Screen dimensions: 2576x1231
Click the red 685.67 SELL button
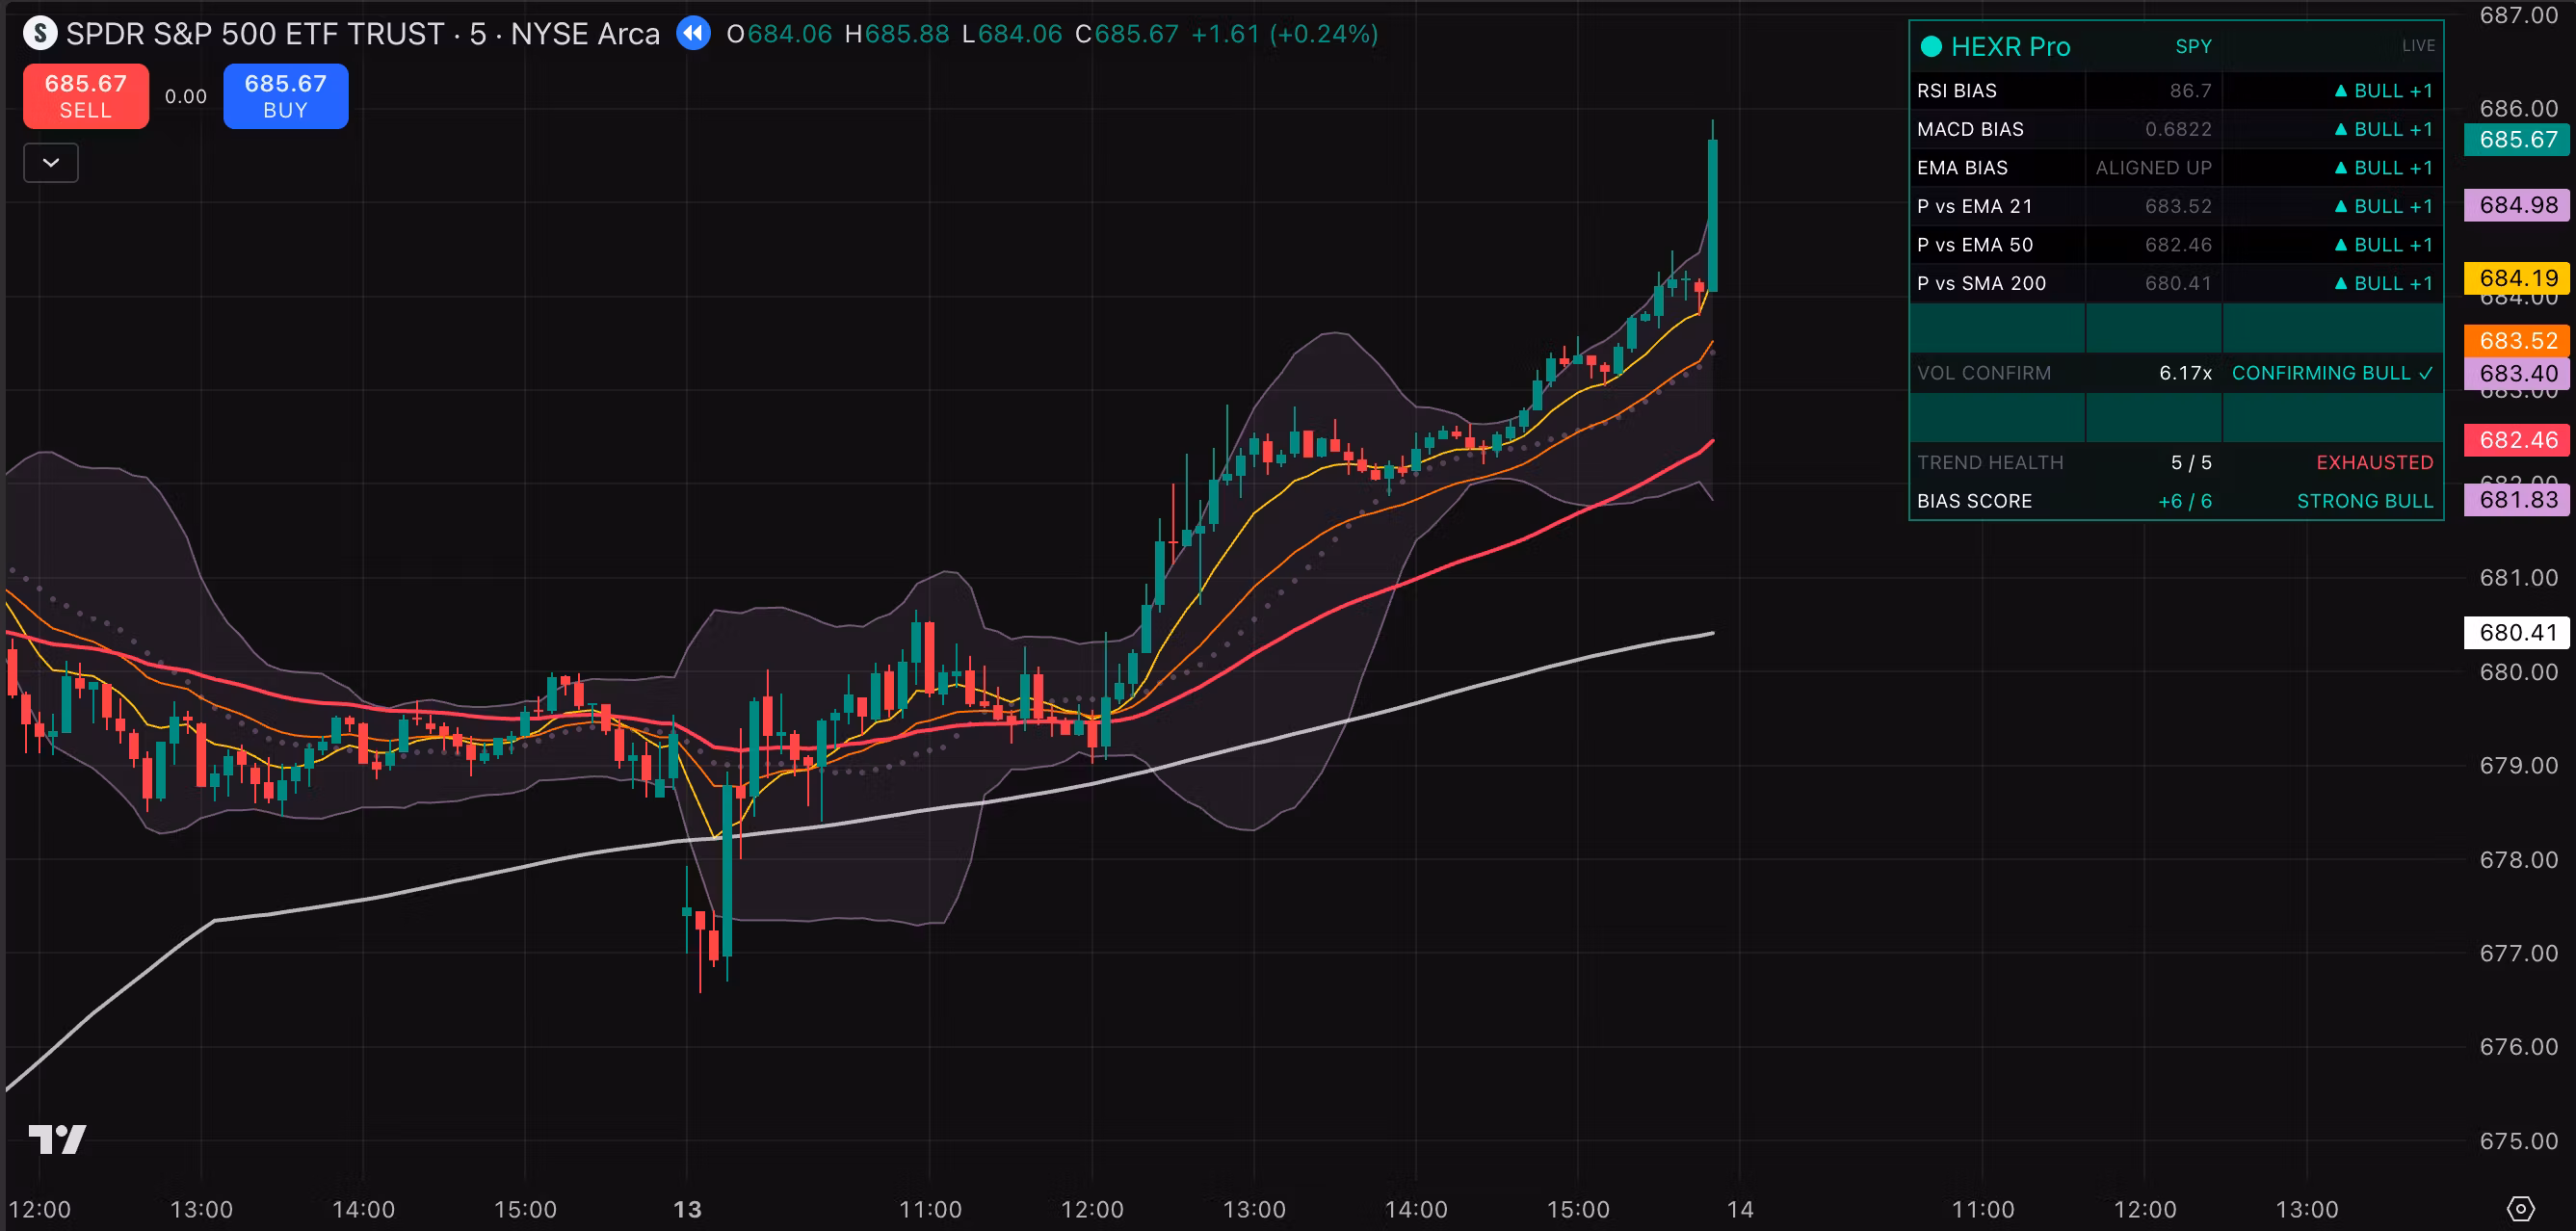[86, 96]
